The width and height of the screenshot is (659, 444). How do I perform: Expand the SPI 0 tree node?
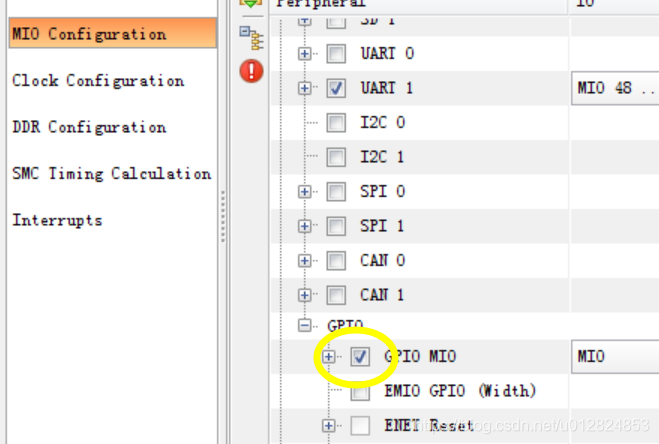pos(304,192)
